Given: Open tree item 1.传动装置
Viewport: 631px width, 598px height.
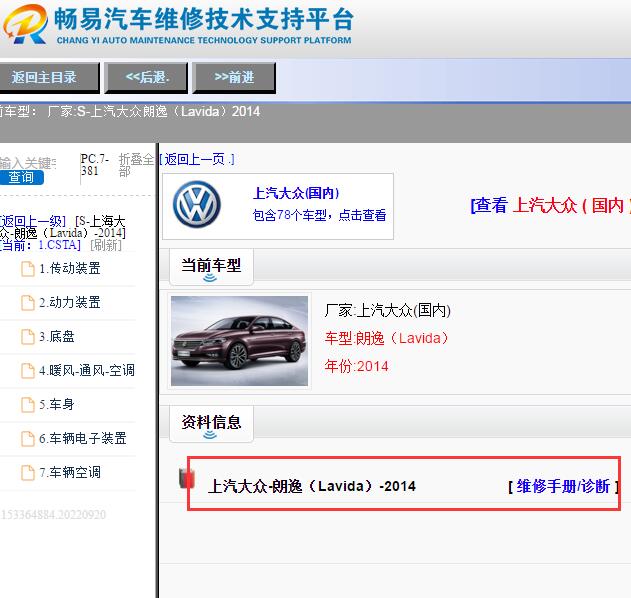Looking at the screenshot, I should (70, 268).
